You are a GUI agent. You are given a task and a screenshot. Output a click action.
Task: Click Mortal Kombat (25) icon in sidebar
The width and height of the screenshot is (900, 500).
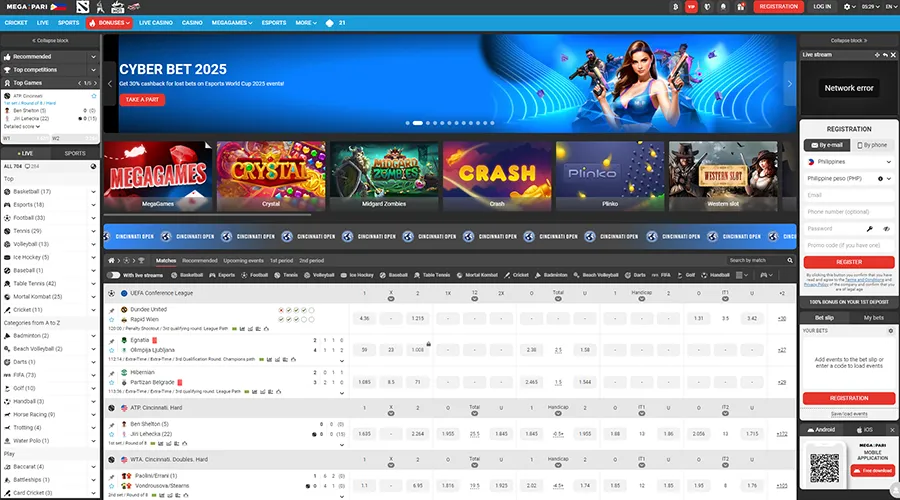point(7,297)
